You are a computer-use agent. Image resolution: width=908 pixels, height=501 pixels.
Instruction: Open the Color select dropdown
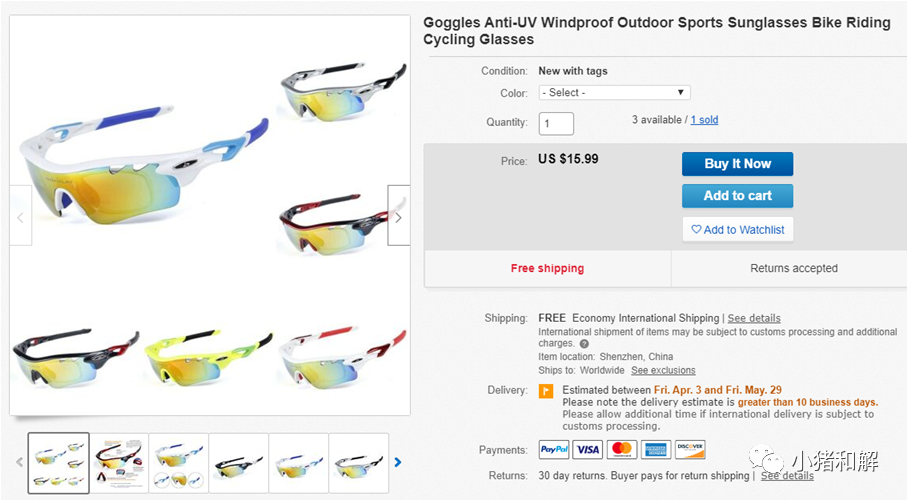(615, 93)
